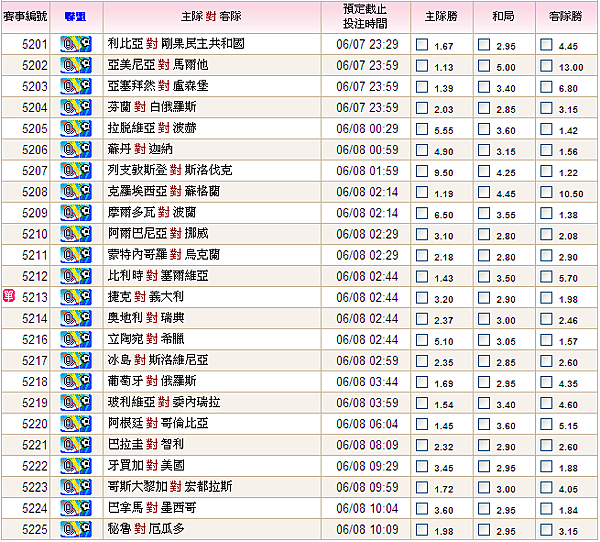Click the 主隊勝 column header

point(441,16)
